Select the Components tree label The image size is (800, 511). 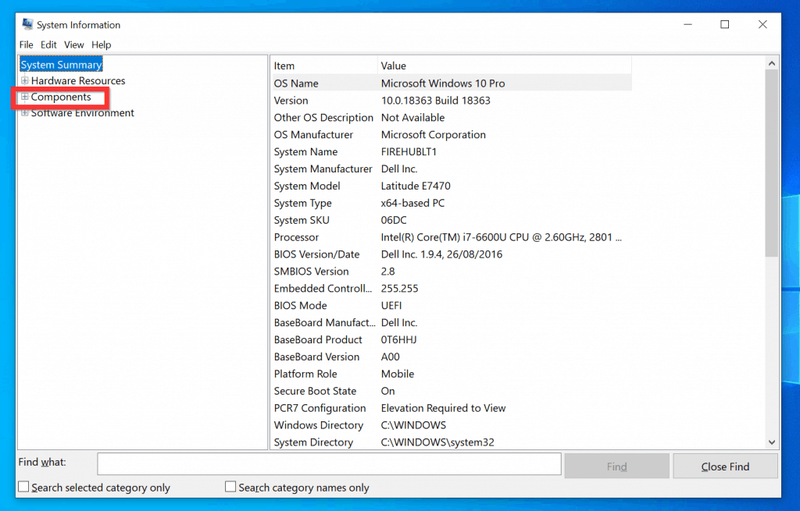[x=61, y=97]
